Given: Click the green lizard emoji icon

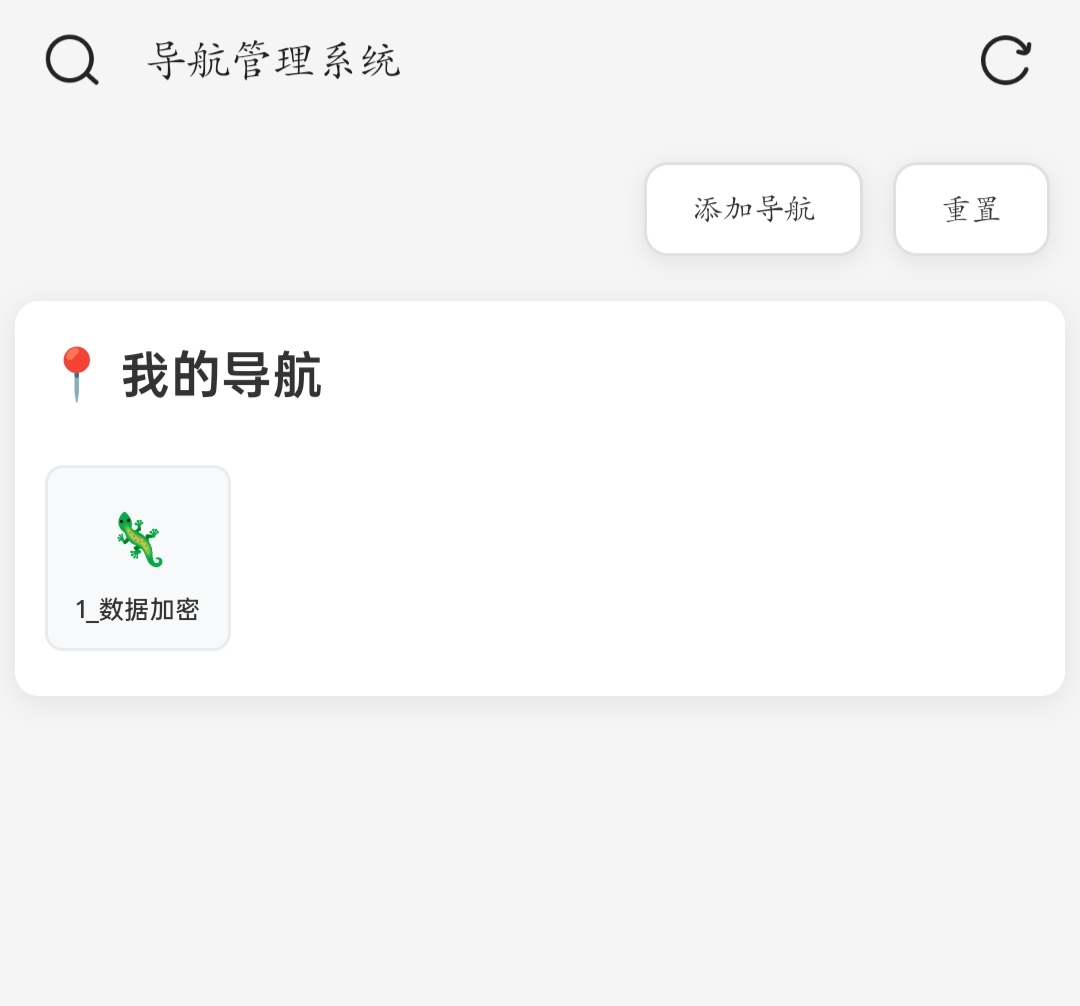Looking at the screenshot, I should click(139, 539).
